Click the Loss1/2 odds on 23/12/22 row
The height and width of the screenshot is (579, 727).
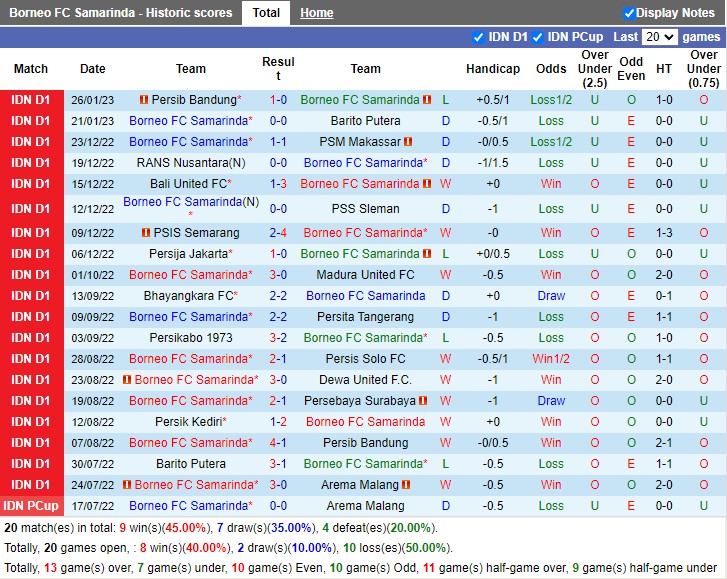tap(551, 142)
